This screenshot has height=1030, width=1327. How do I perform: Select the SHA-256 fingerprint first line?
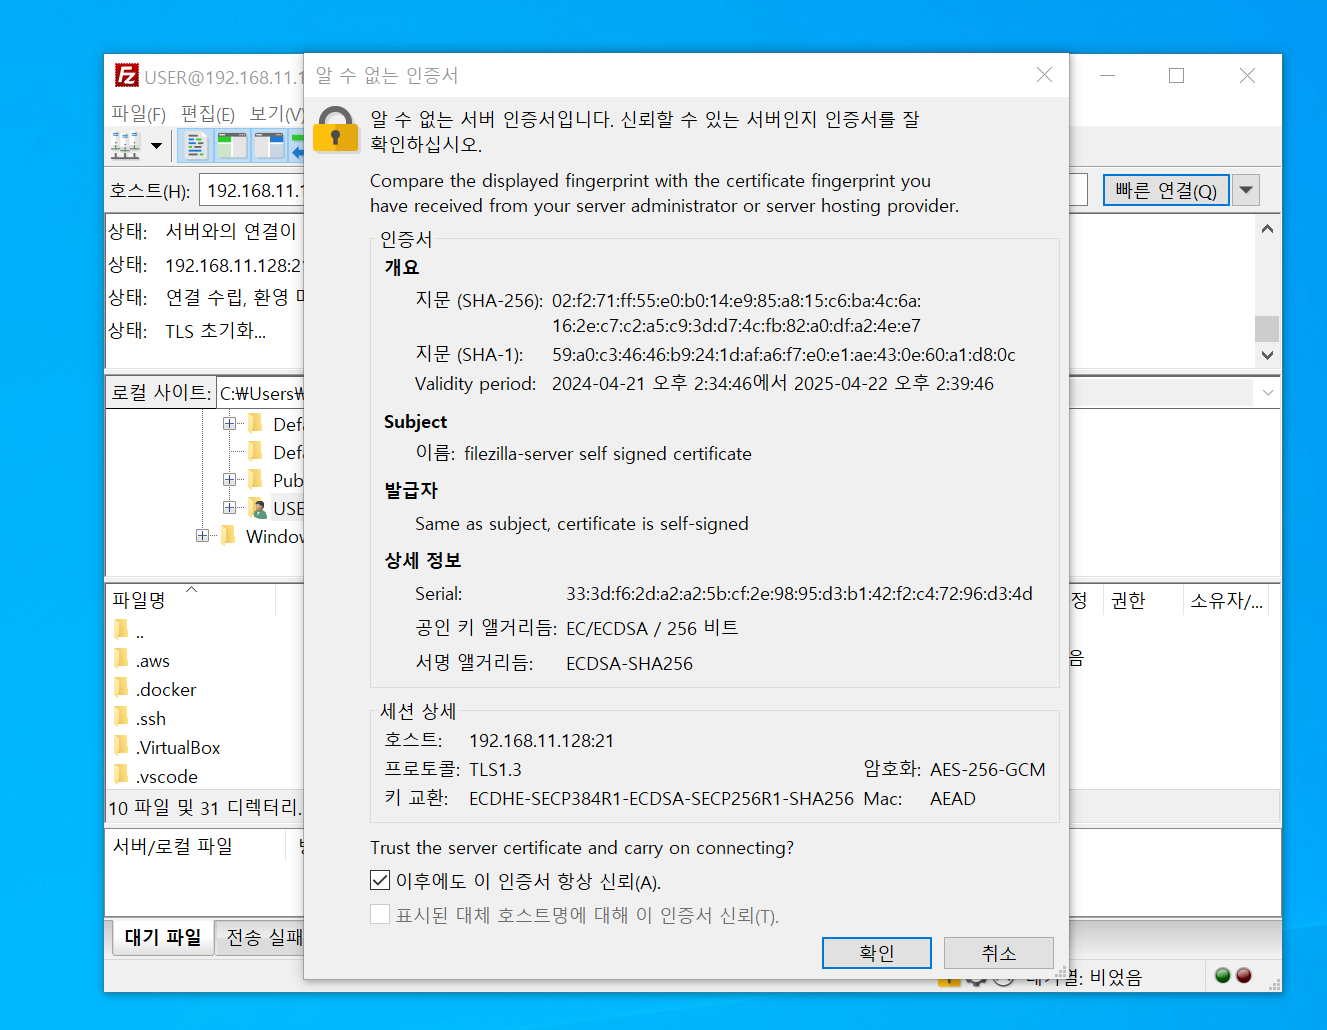737,300
